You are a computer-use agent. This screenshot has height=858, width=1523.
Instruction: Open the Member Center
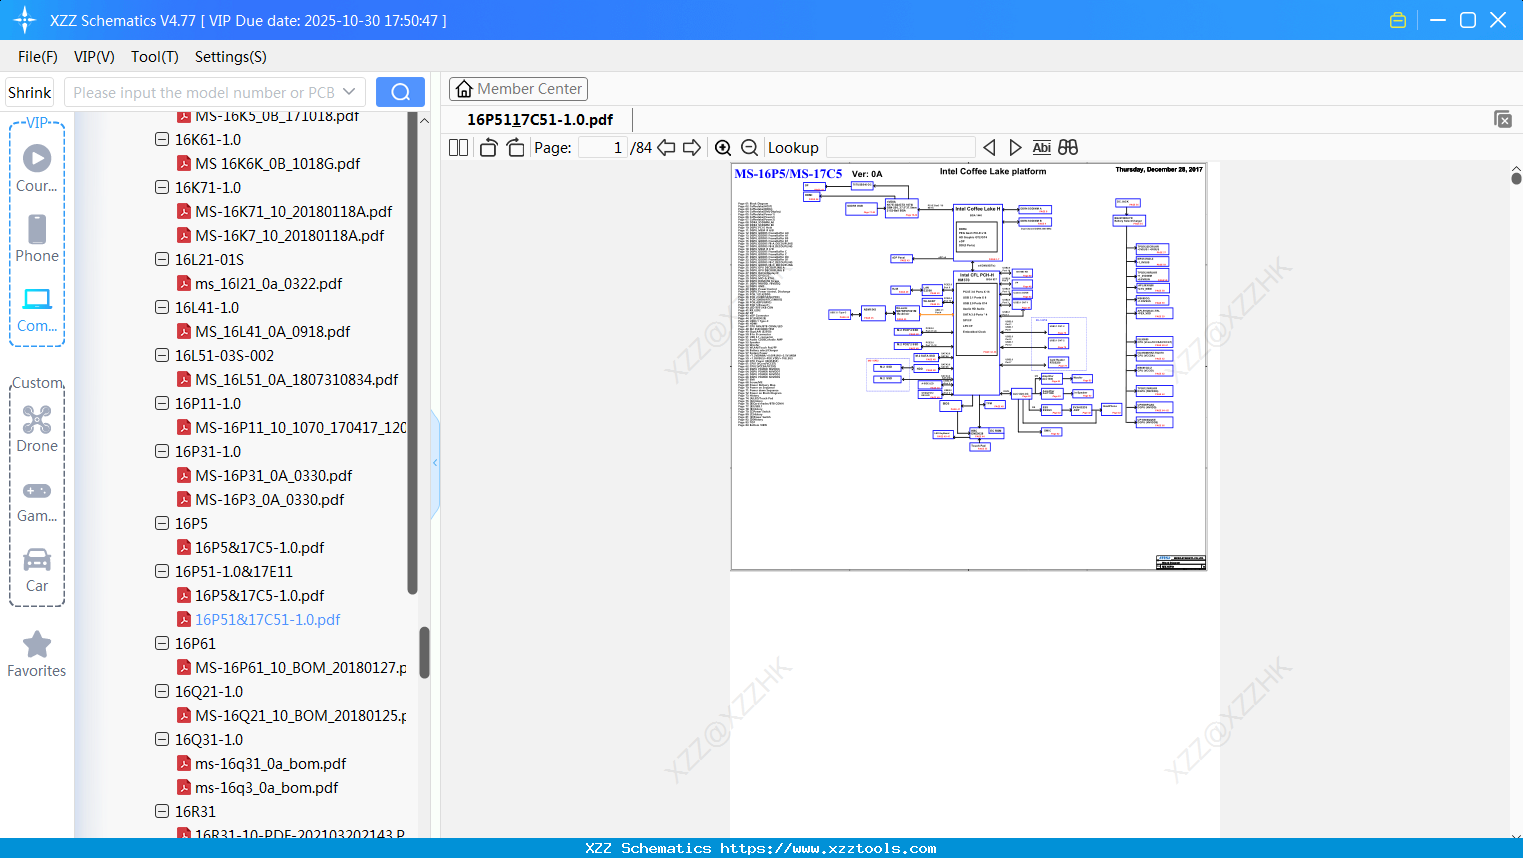(518, 89)
